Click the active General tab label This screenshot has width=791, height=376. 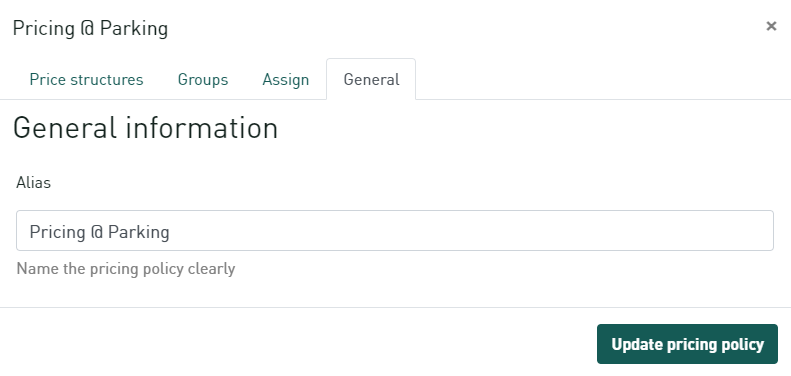pos(371,80)
